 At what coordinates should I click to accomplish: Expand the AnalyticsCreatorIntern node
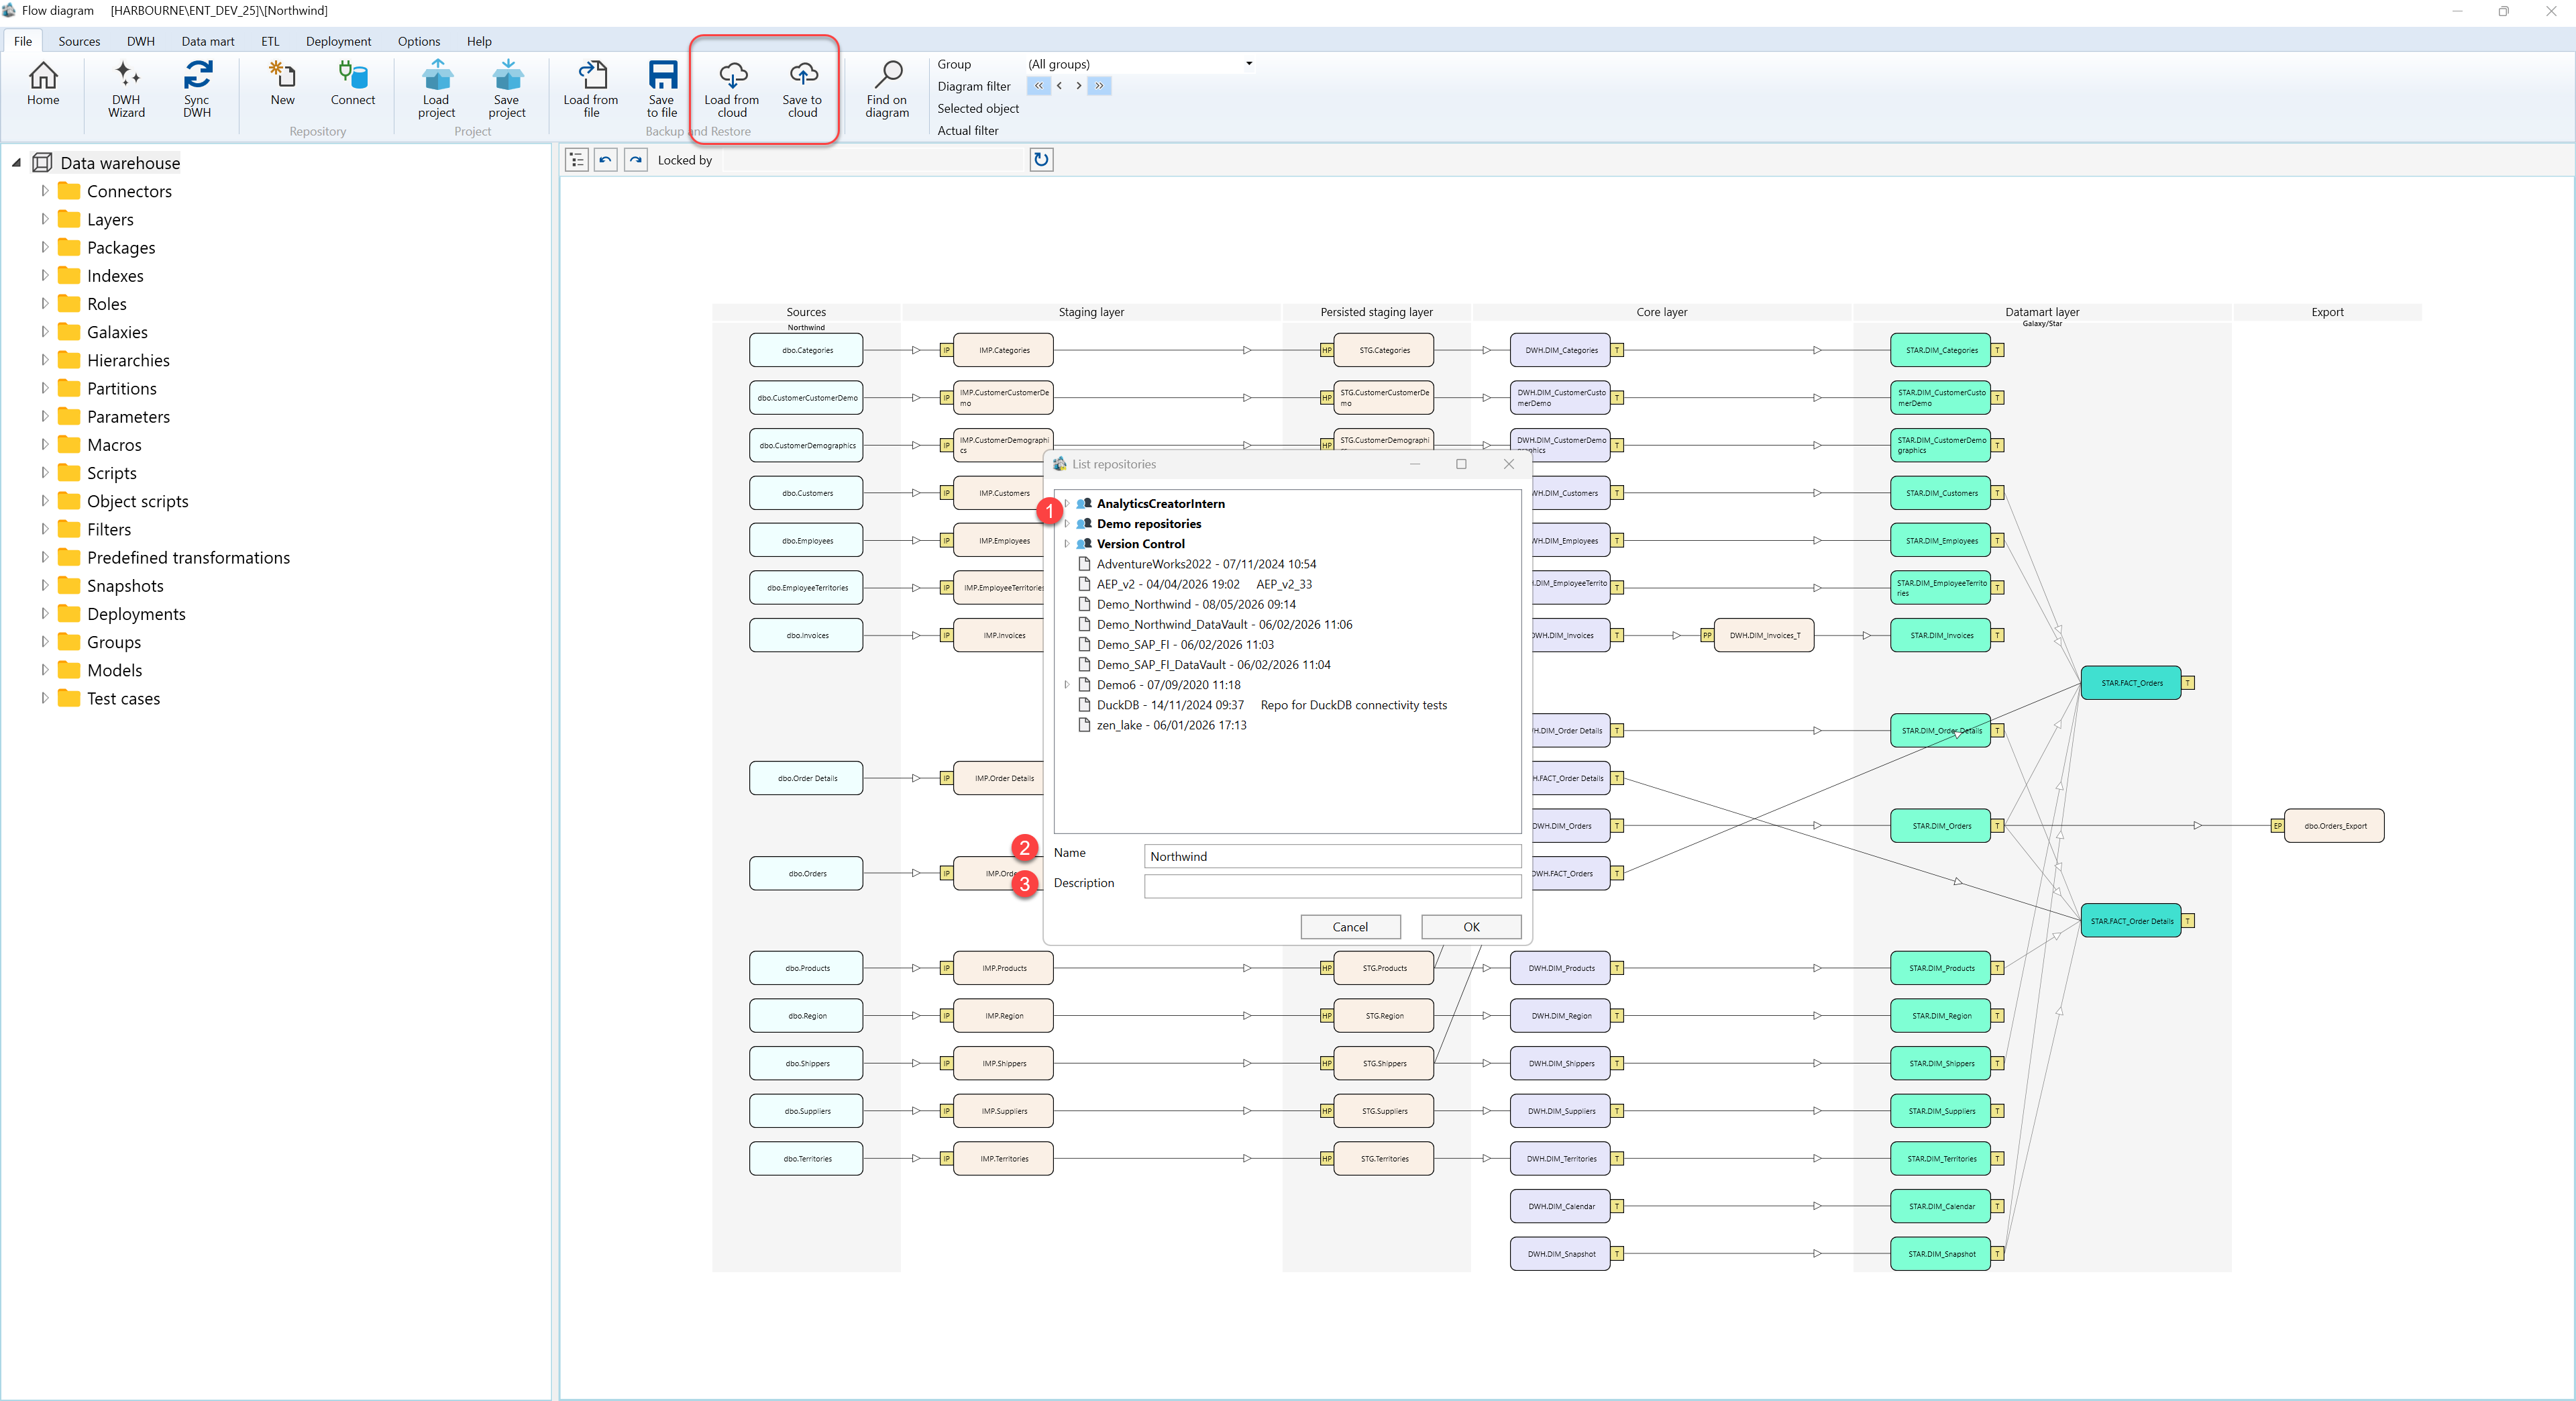point(1067,503)
